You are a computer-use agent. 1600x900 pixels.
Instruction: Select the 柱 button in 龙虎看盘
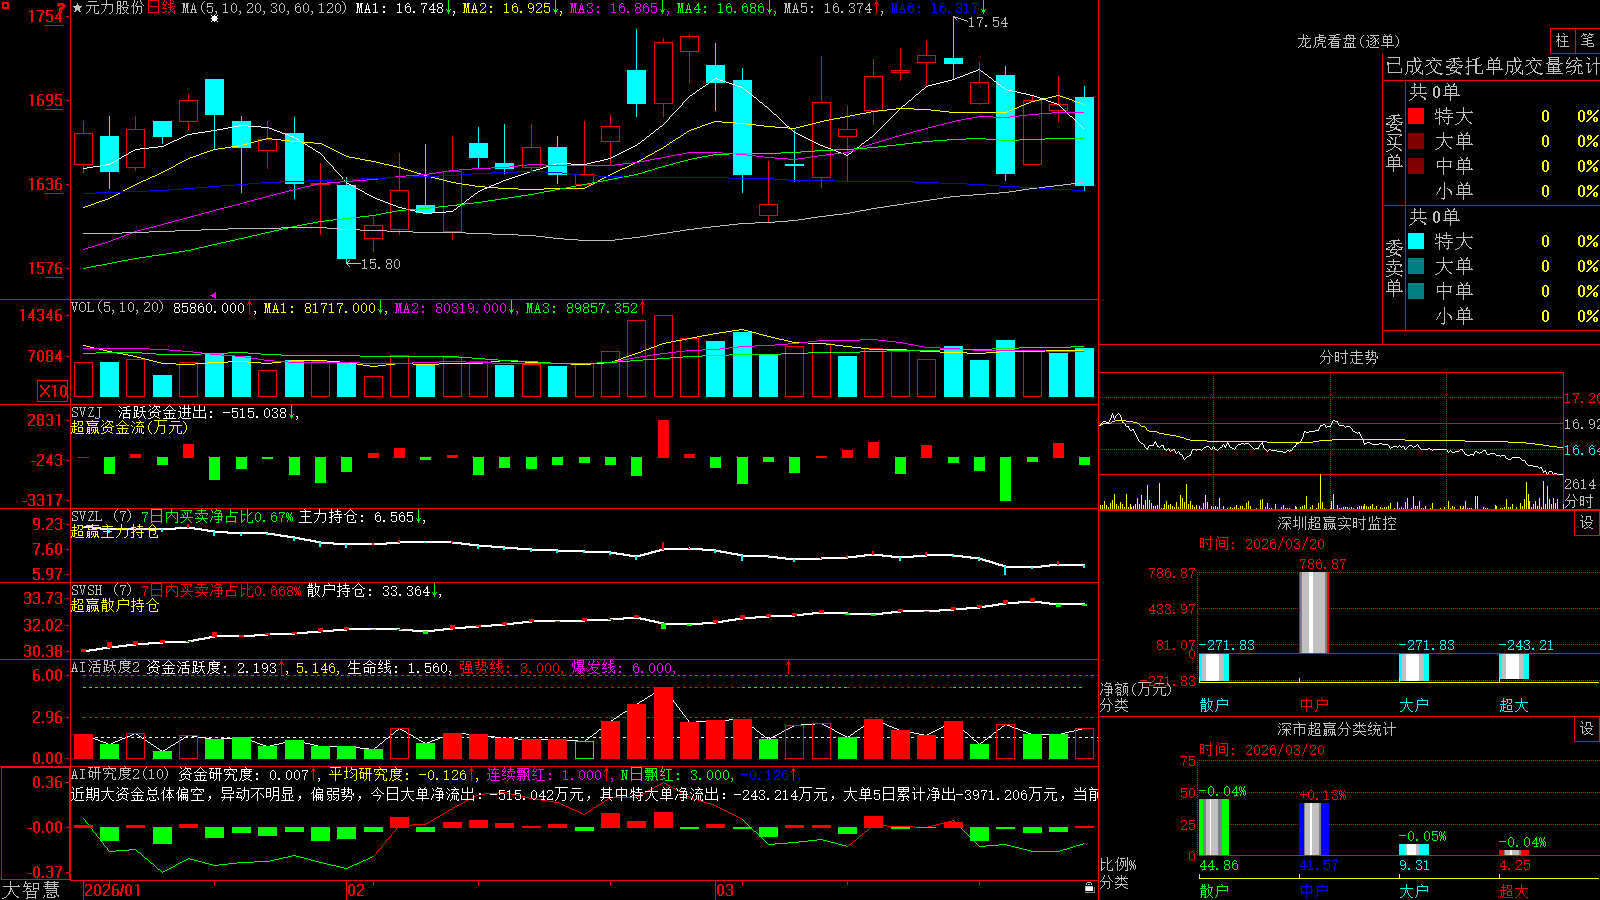coord(1562,40)
